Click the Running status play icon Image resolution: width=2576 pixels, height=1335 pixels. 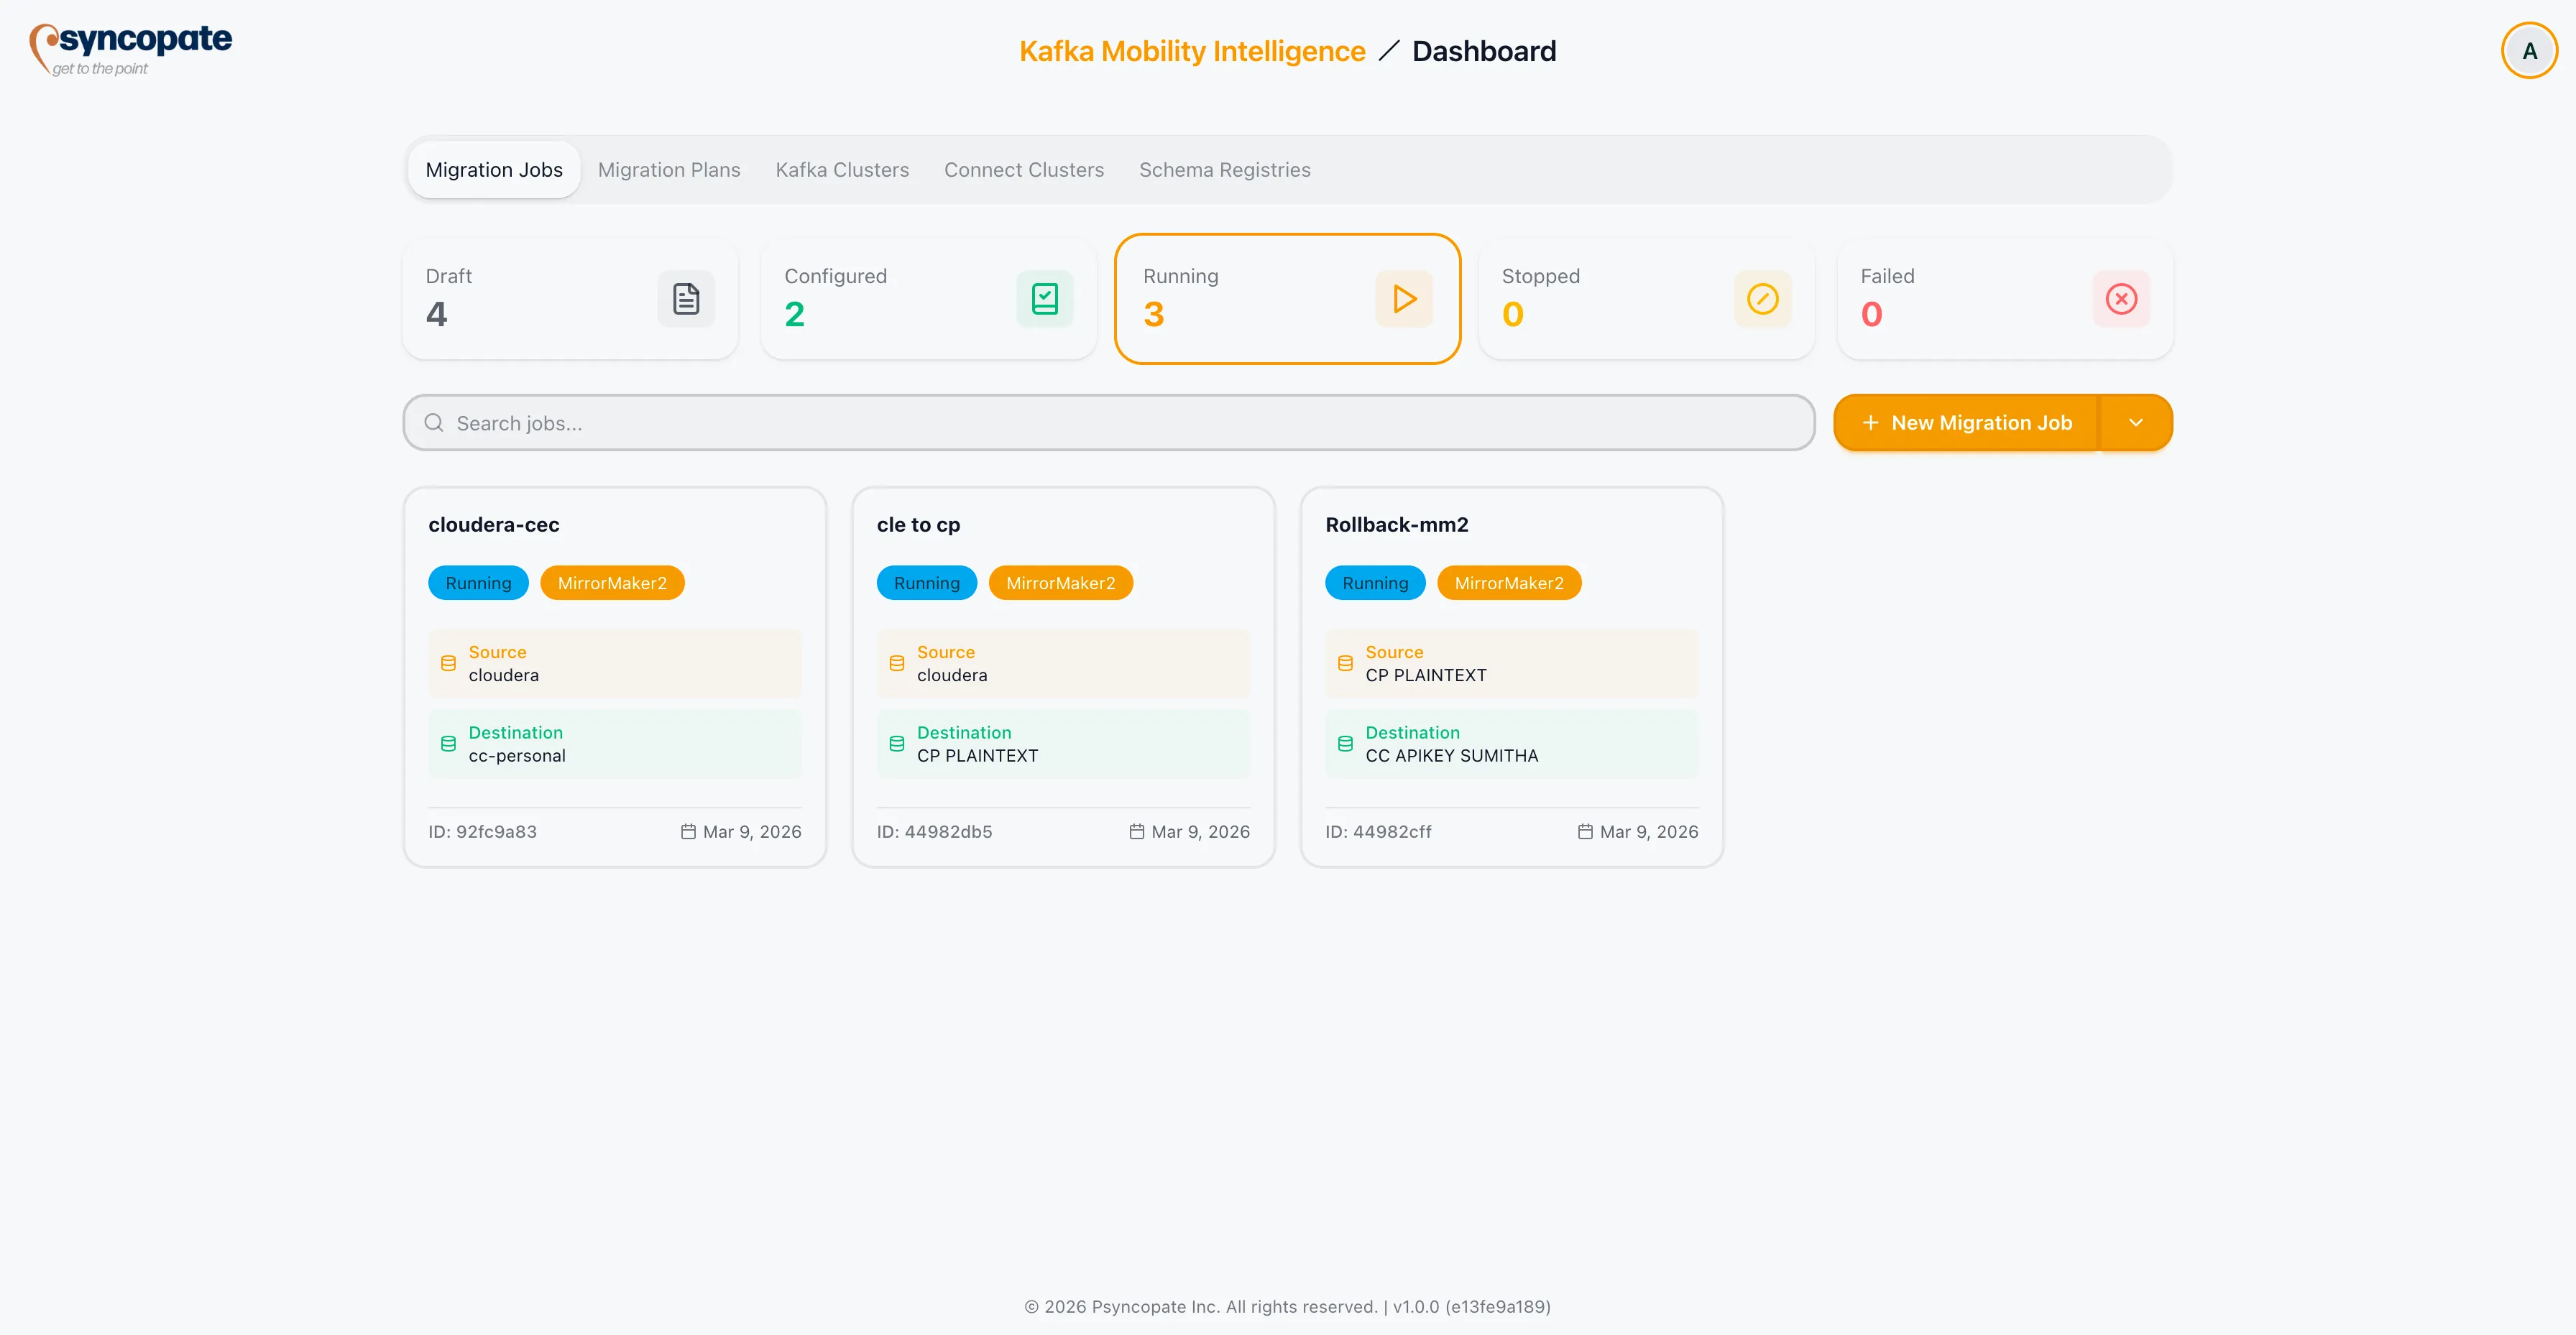click(1404, 298)
